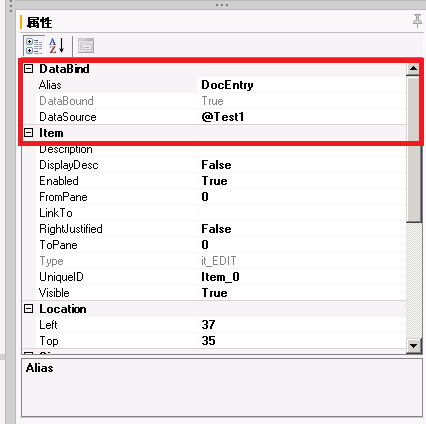Screen dimensions: 426x424
Task: Sort properties with the Alphabetical A-Z icon
Action: coord(56,46)
